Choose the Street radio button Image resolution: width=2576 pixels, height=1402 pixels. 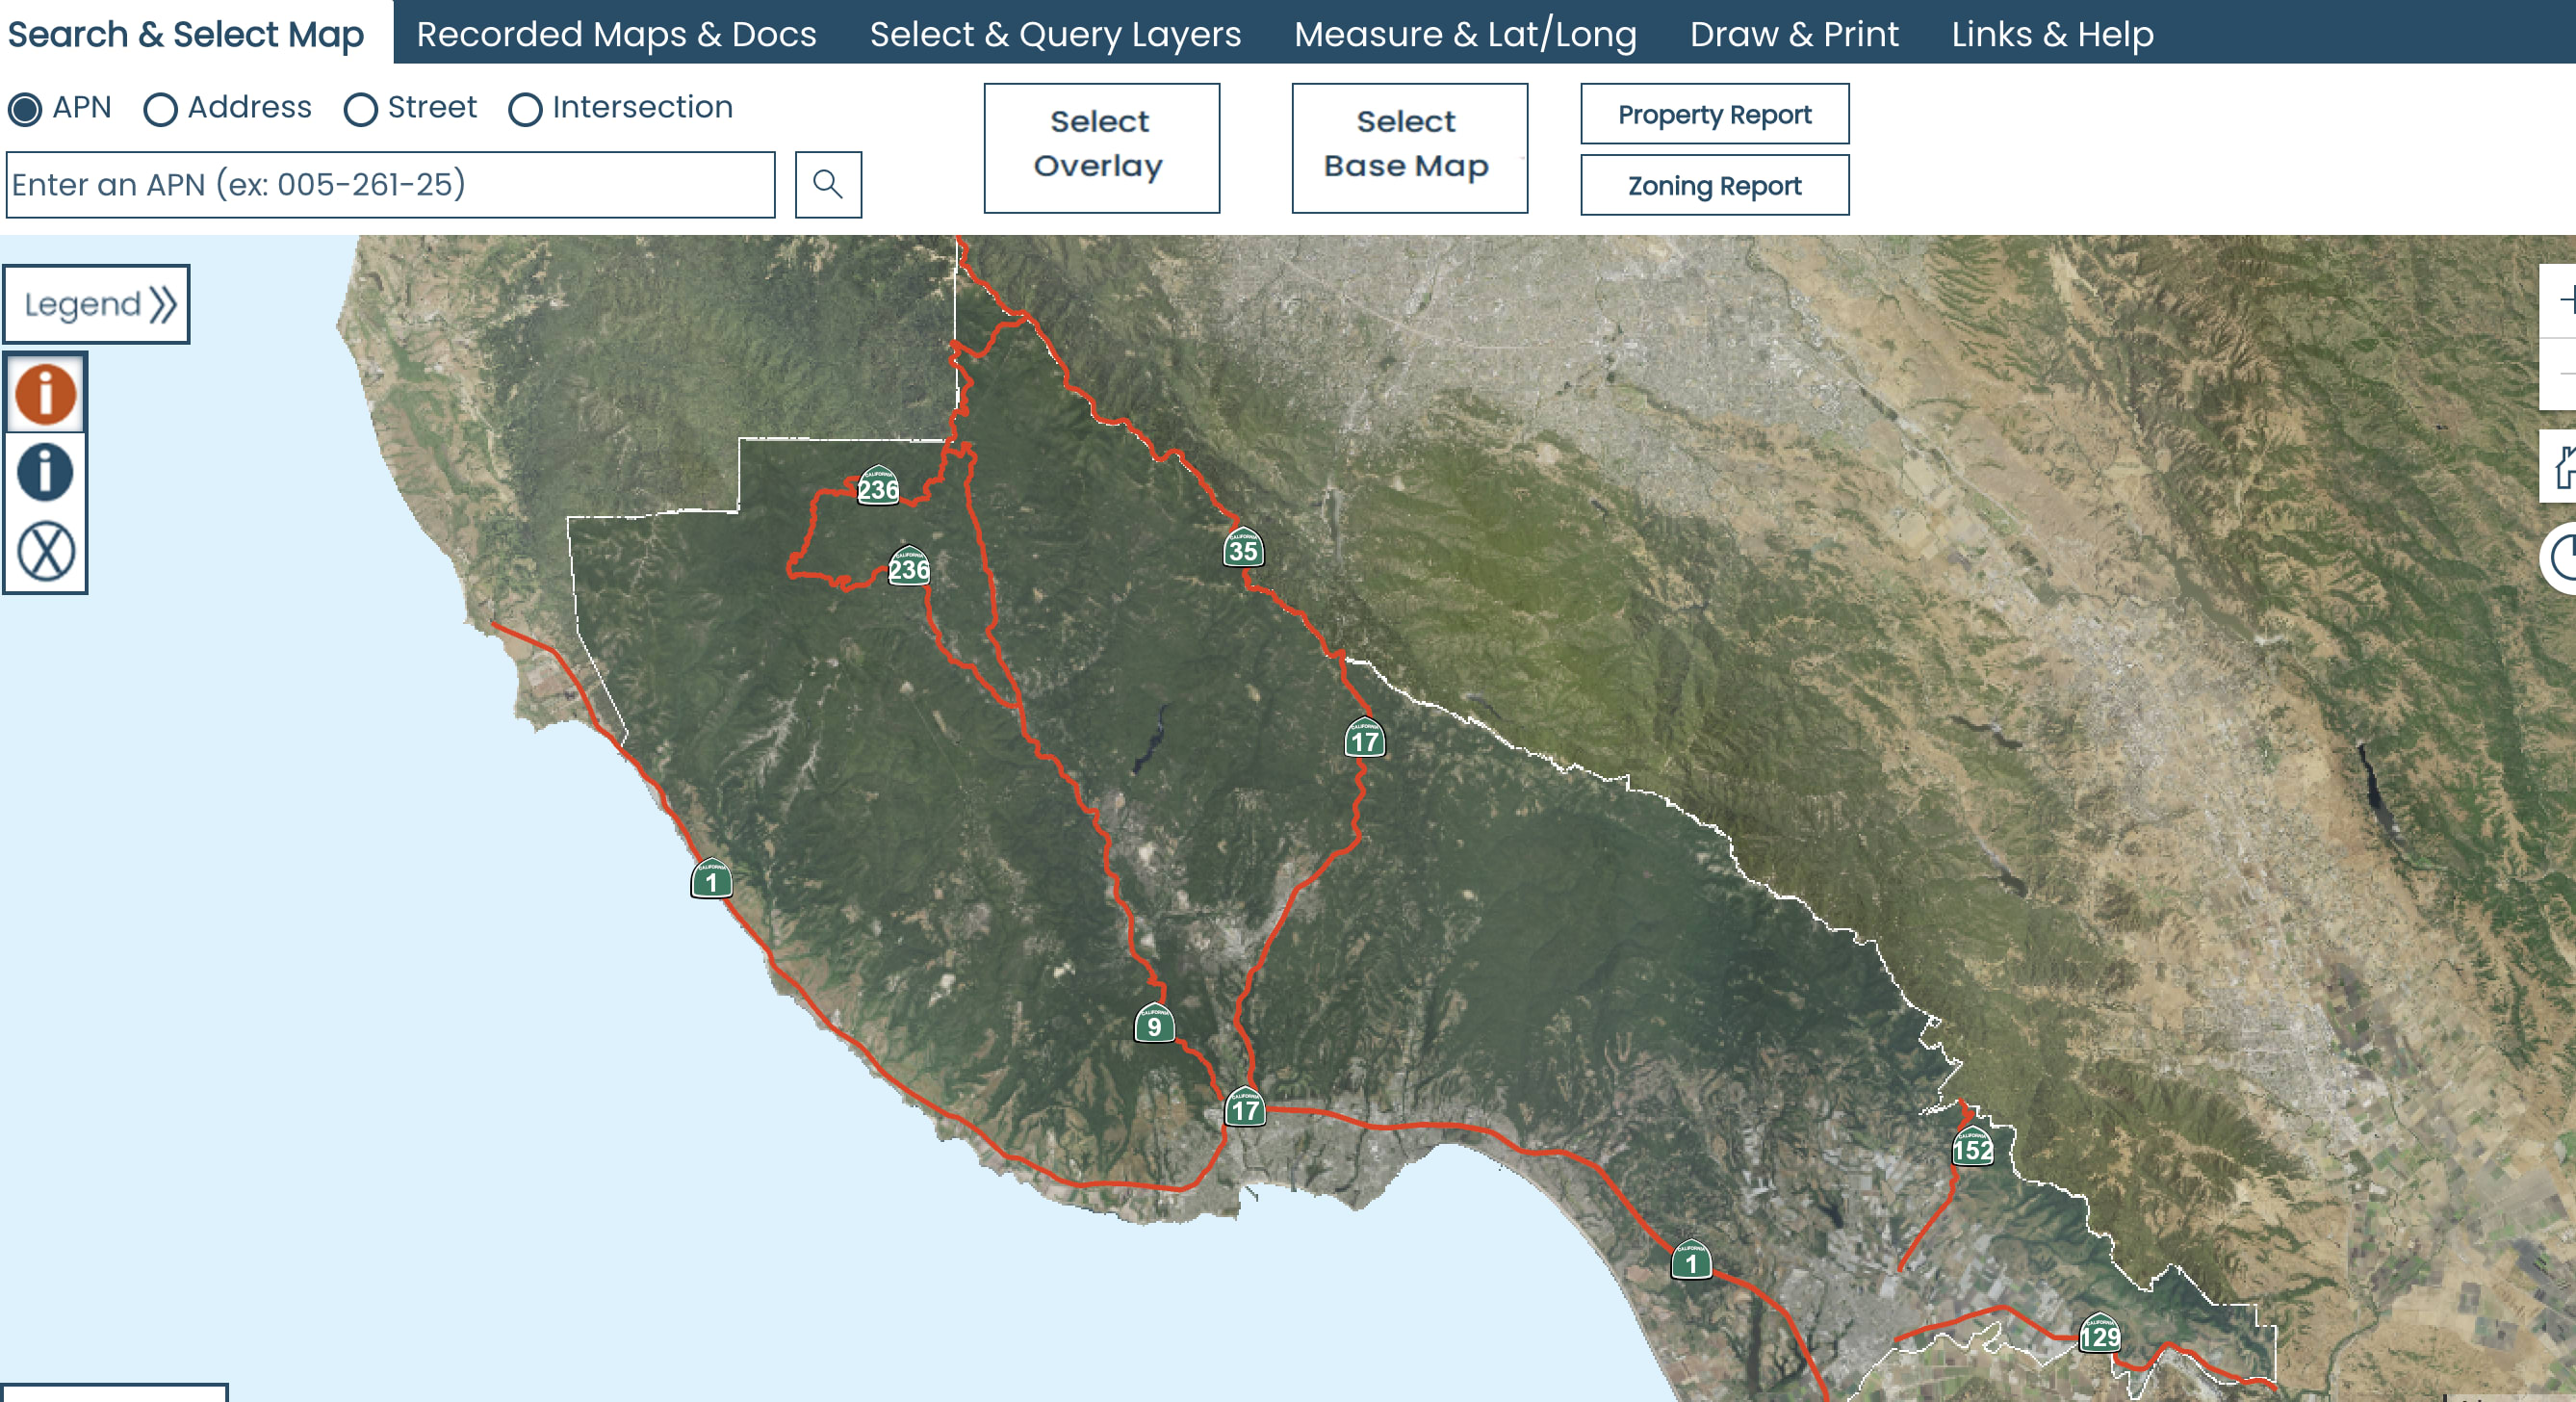point(360,109)
